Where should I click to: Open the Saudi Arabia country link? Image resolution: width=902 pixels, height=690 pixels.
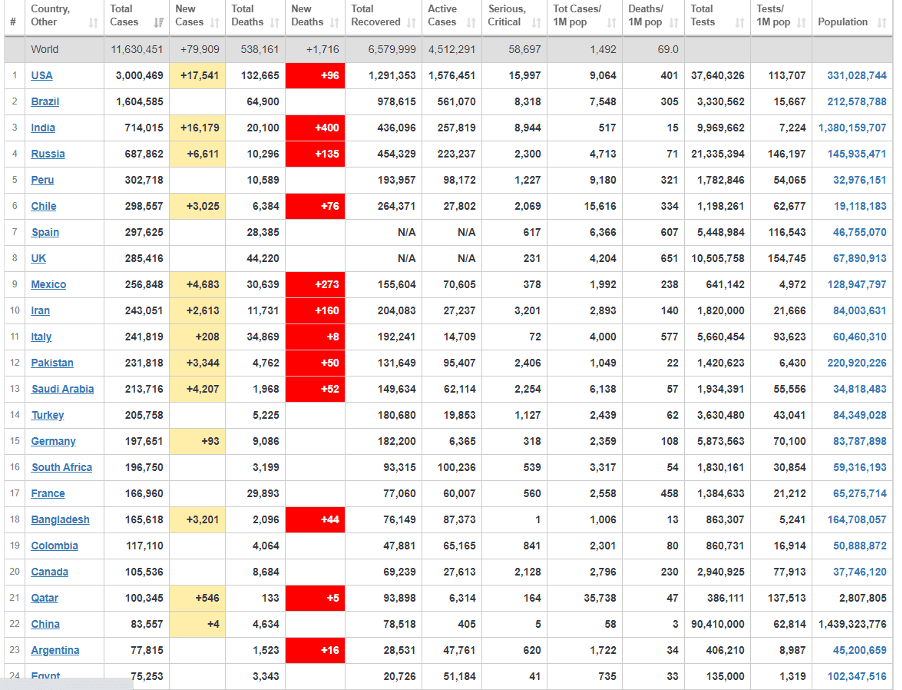pos(63,389)
